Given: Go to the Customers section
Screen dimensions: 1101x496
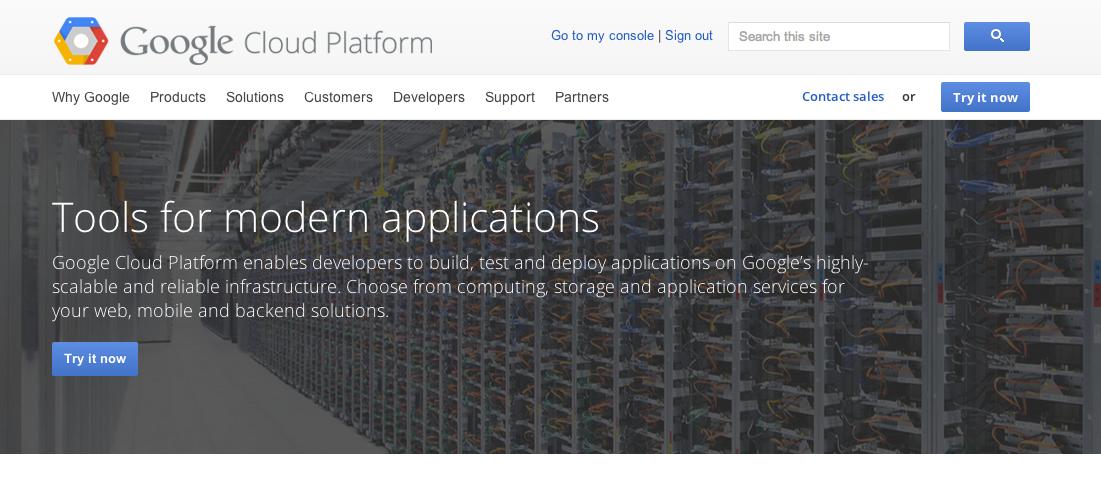Looking at the screenshot, I should pyautogui.click(x=338, y=98).
